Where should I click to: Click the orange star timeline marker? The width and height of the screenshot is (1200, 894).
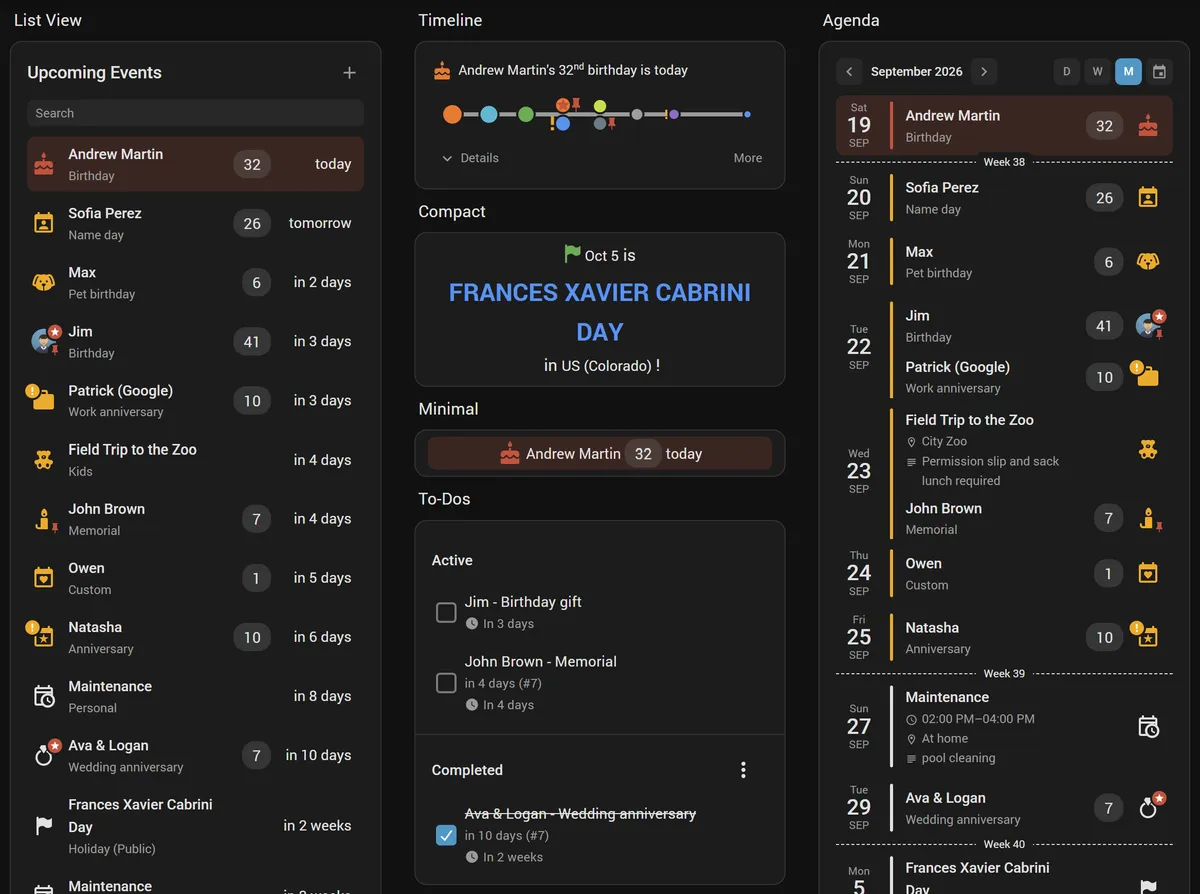563,104
